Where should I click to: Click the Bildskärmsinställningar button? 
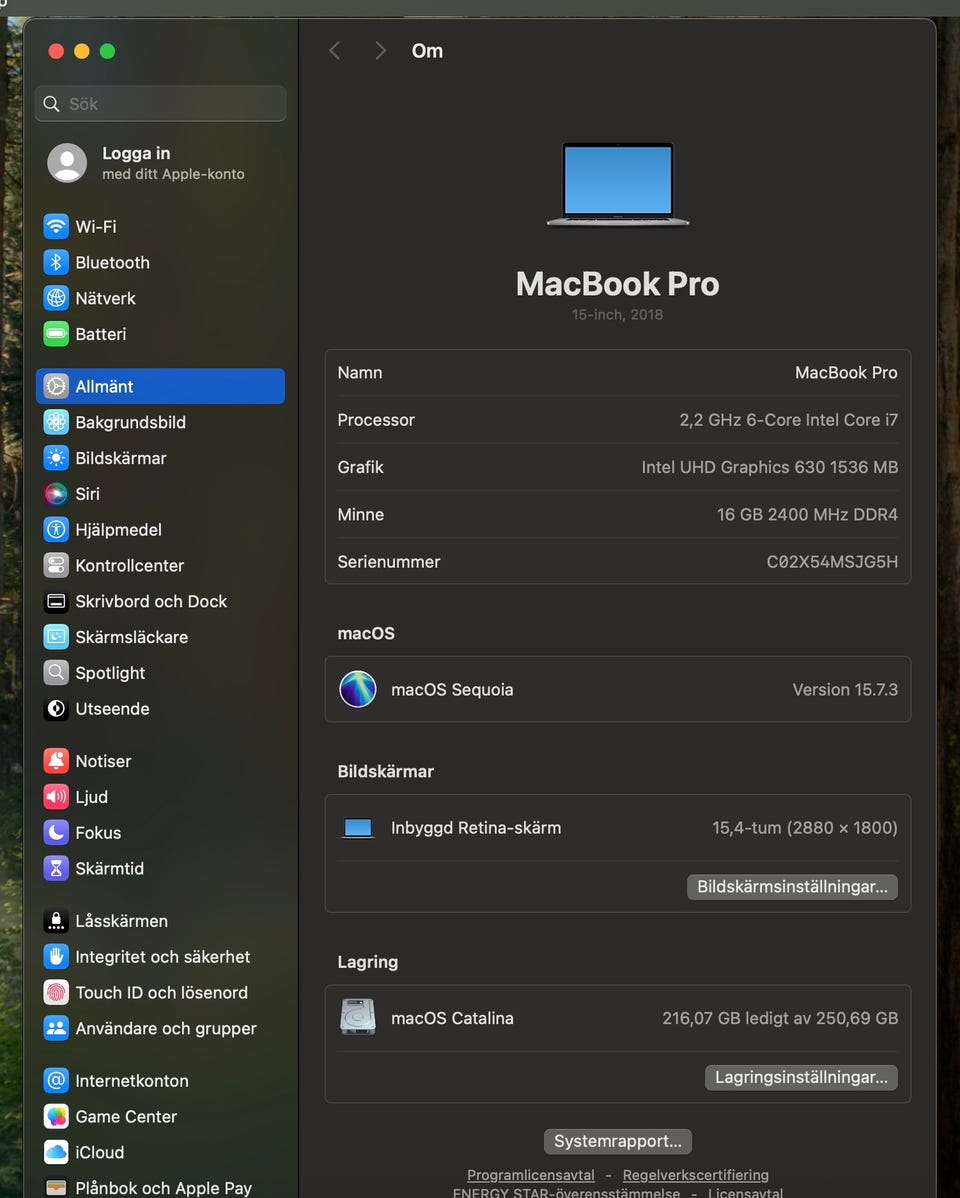(792, 887)
